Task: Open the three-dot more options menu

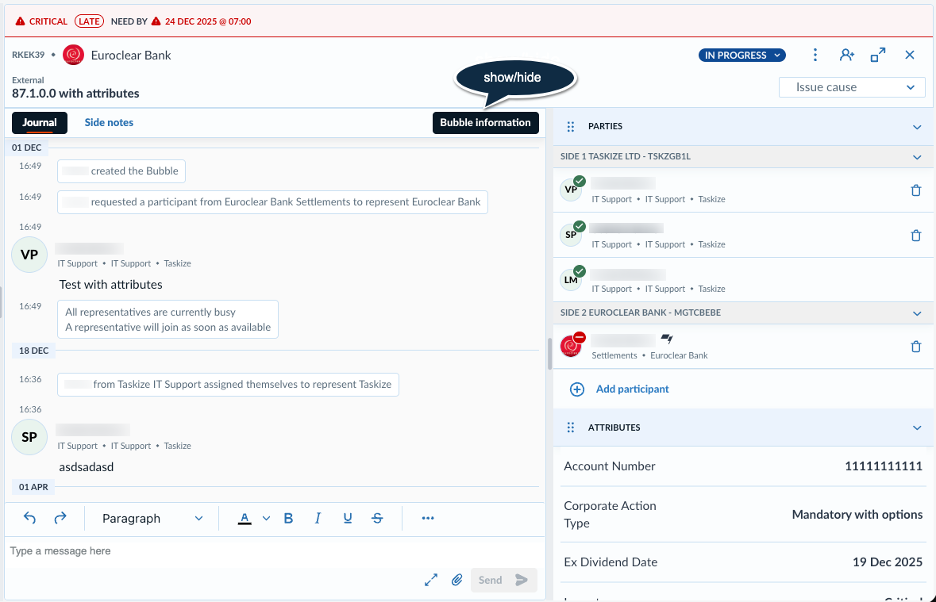Action: (x=815, y=55)
